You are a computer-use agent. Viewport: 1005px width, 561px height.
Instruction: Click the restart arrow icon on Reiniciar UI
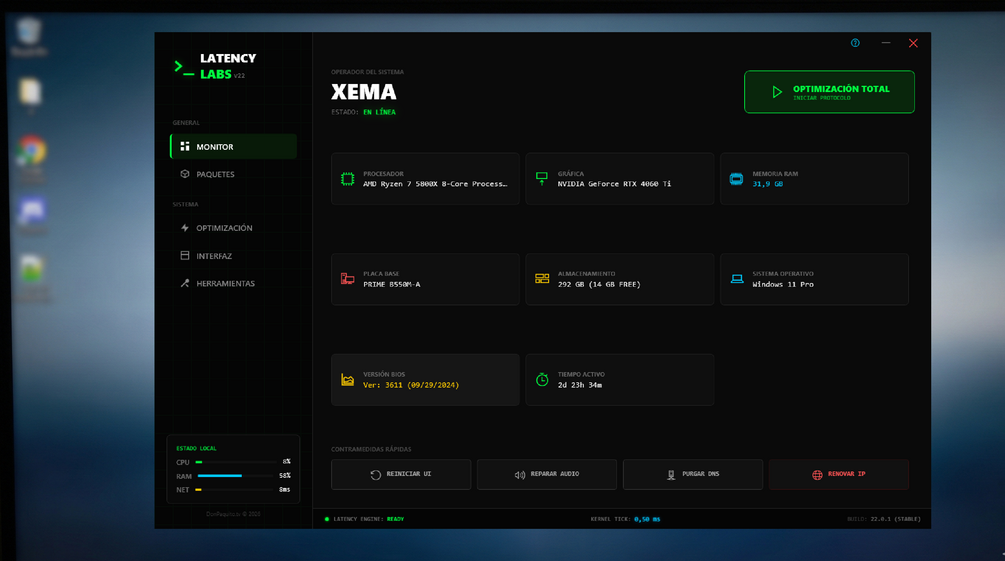(376, 475)
